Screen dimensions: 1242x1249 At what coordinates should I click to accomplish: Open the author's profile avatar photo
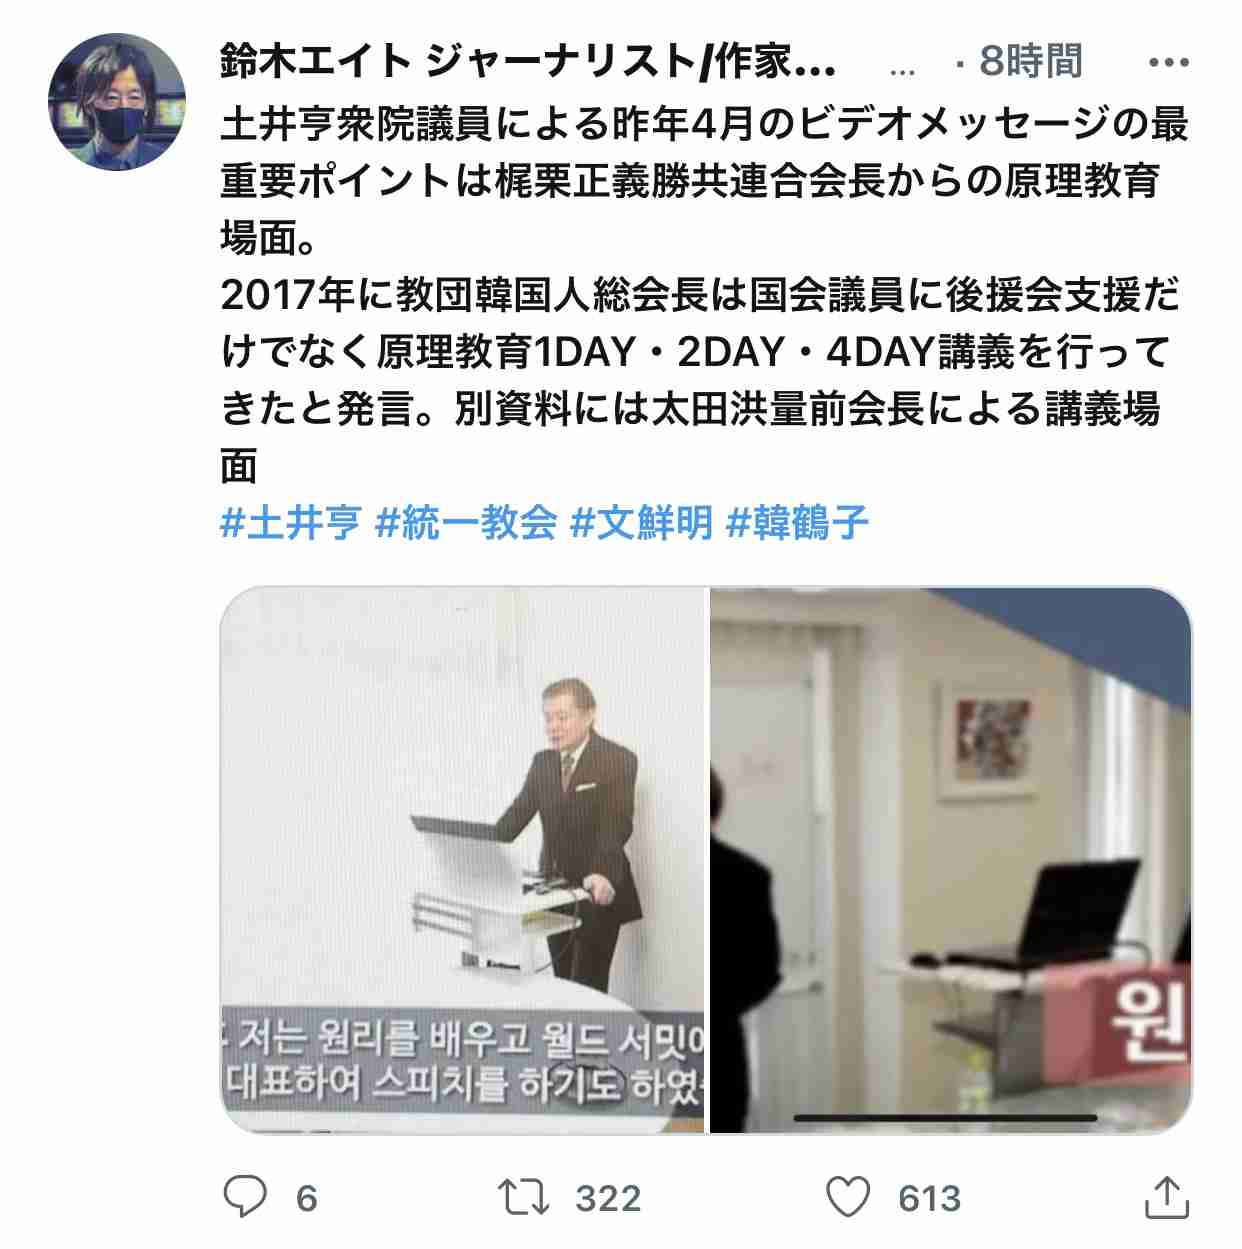click(x=117, y=102)
